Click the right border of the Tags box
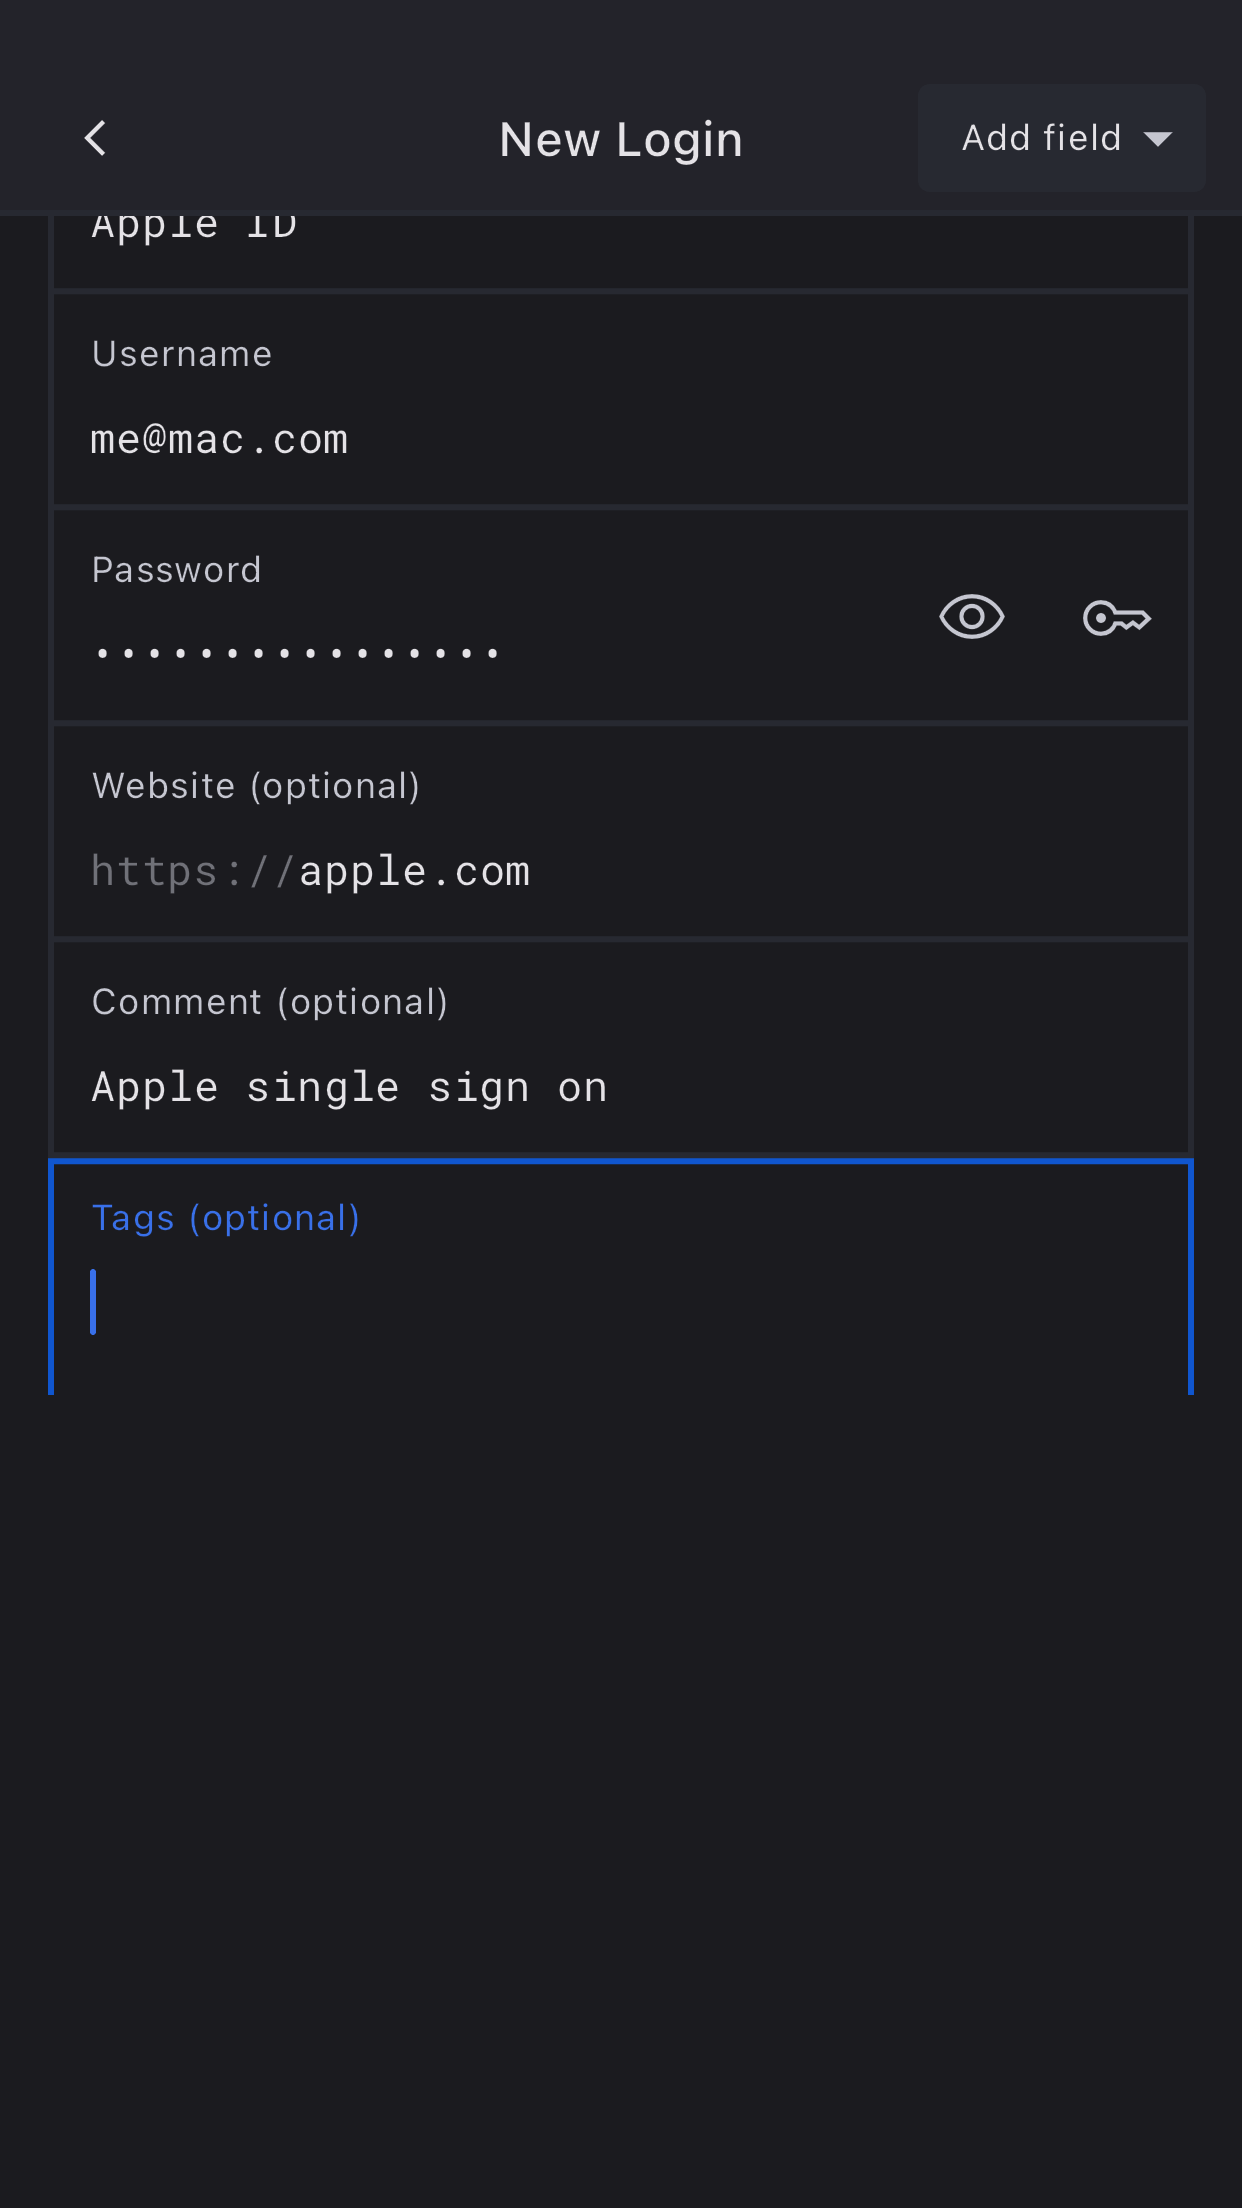 1190,1280
